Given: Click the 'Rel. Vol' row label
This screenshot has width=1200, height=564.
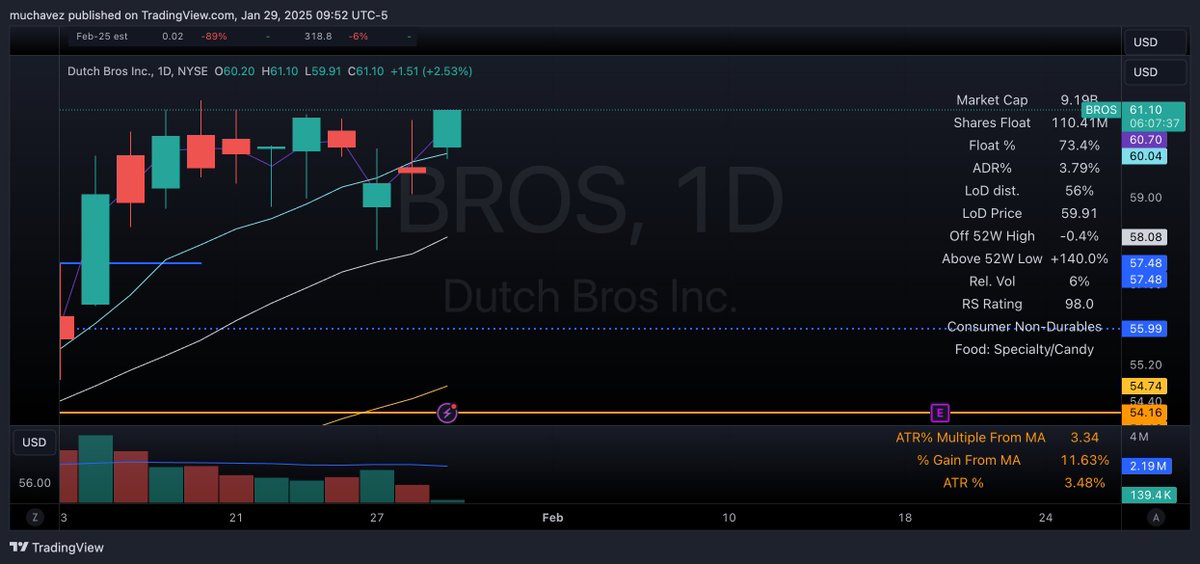Looking at the screenshot, I should point(992,281).
